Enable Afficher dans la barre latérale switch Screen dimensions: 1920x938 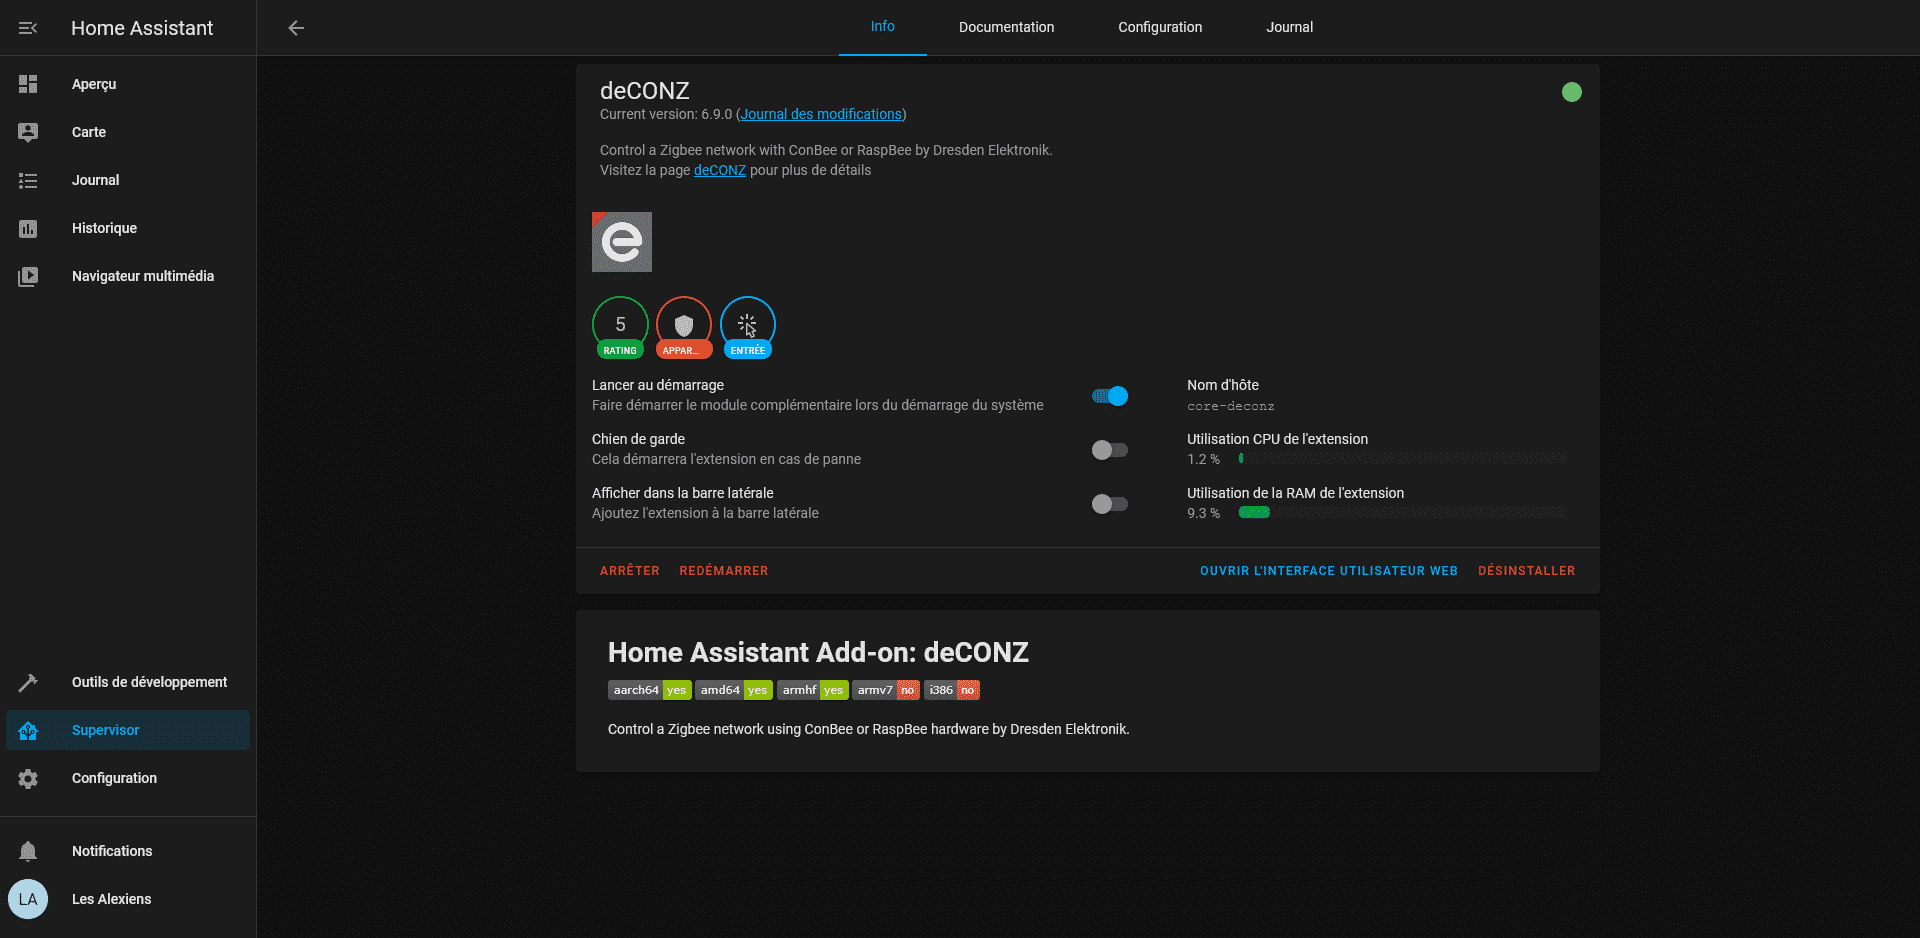point(1110,504)
